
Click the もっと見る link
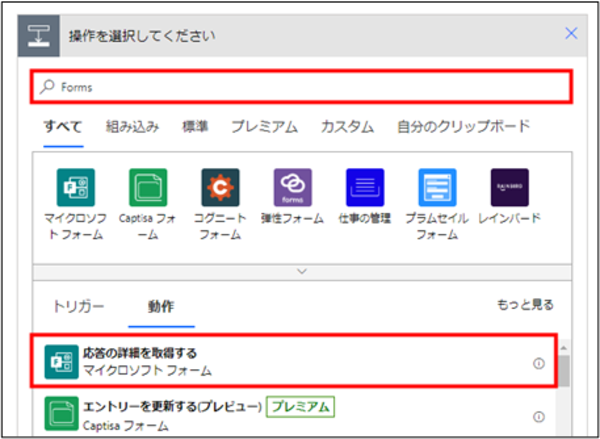525,305
